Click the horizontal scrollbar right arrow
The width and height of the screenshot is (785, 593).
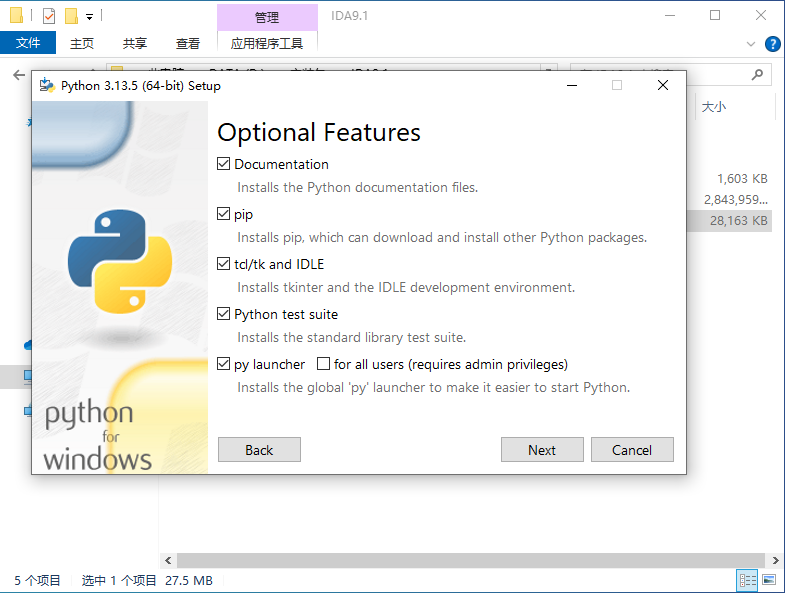pos(774,561)
